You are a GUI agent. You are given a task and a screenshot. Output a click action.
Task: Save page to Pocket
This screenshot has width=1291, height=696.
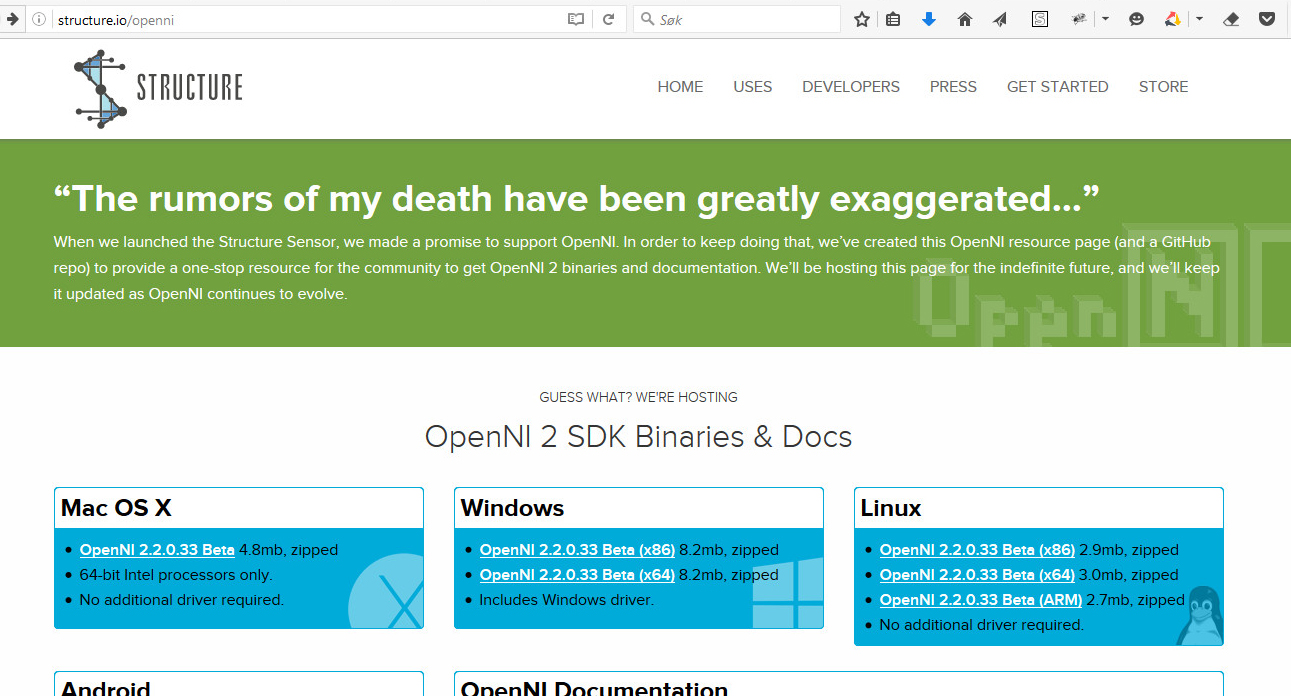click(x=1267, y=19)
